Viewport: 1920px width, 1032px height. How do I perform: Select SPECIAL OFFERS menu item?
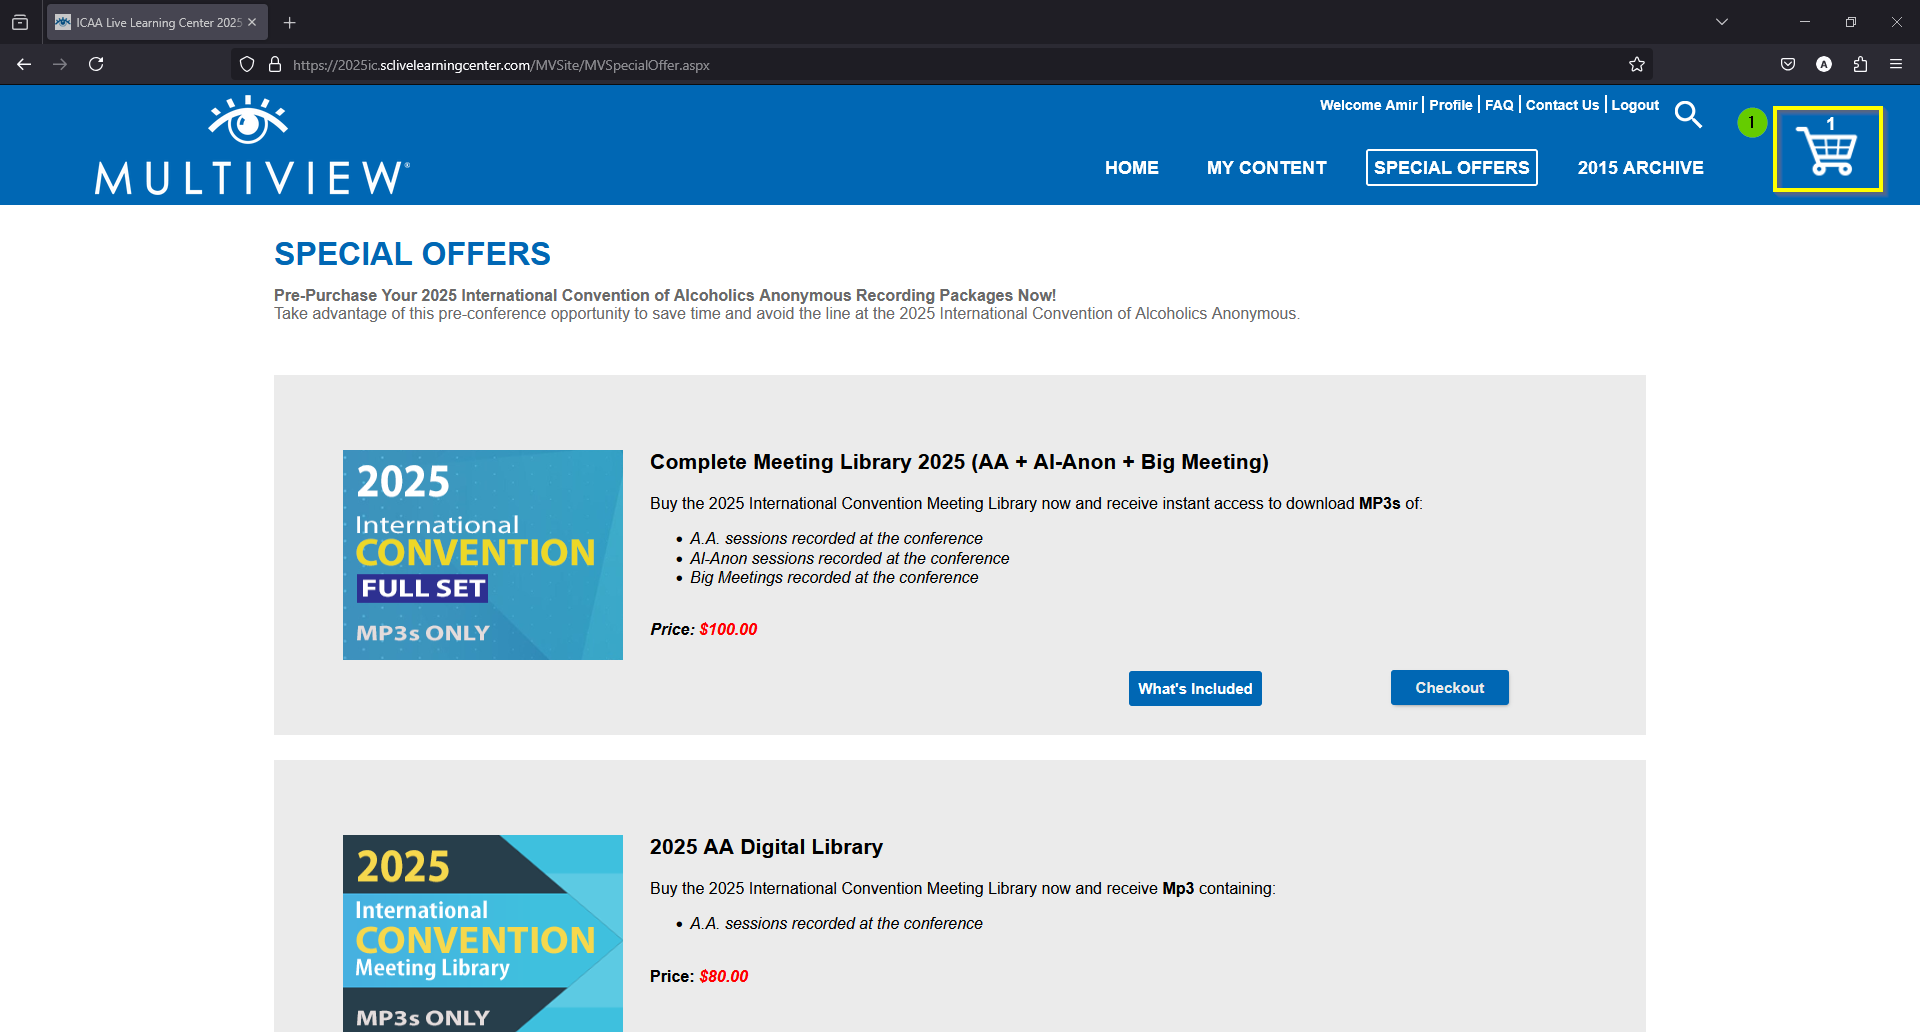coord(1451,168)
